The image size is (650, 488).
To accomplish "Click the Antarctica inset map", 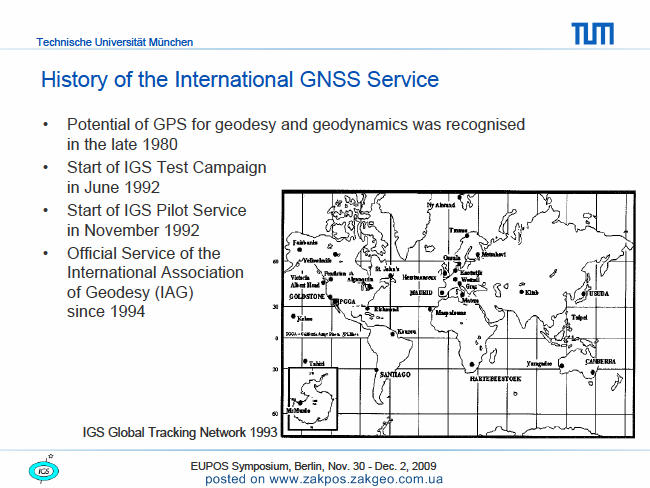I will point(313,399).
